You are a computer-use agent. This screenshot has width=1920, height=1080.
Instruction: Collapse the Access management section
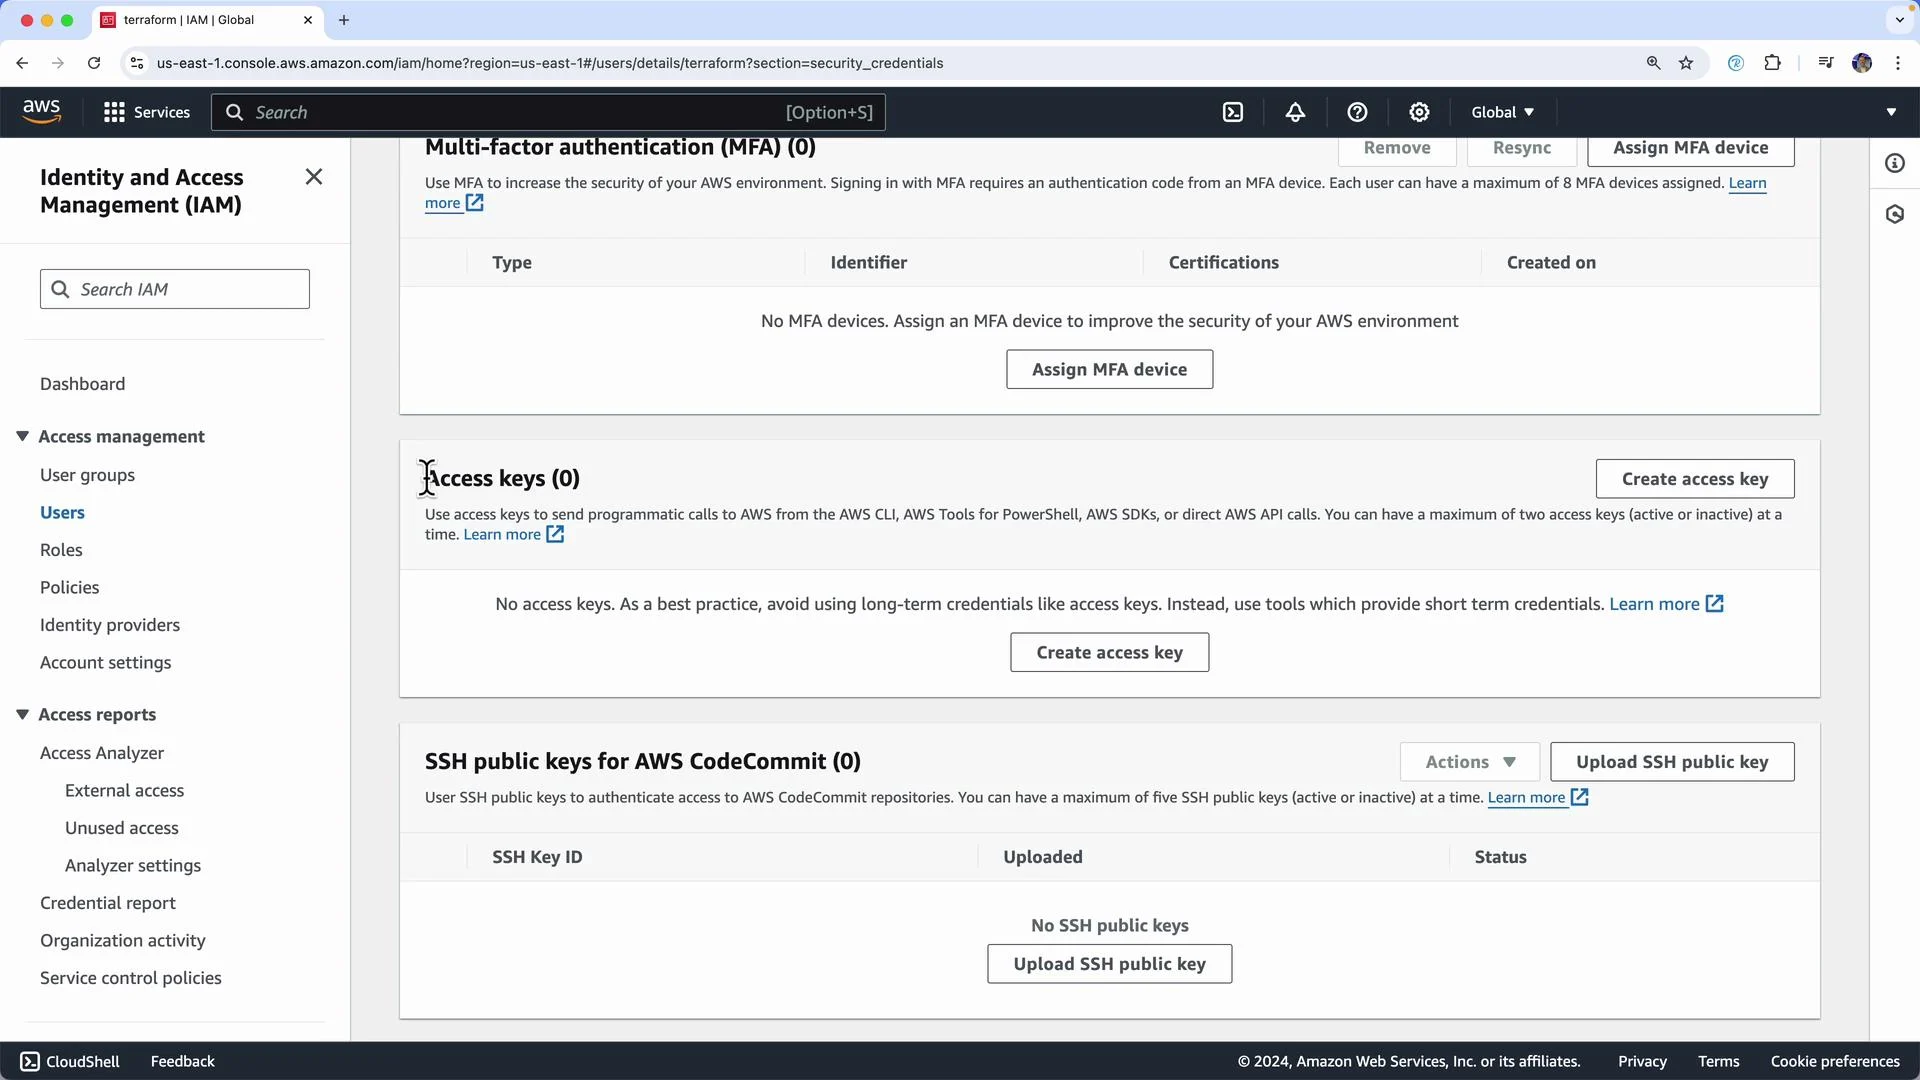[22, 436]
